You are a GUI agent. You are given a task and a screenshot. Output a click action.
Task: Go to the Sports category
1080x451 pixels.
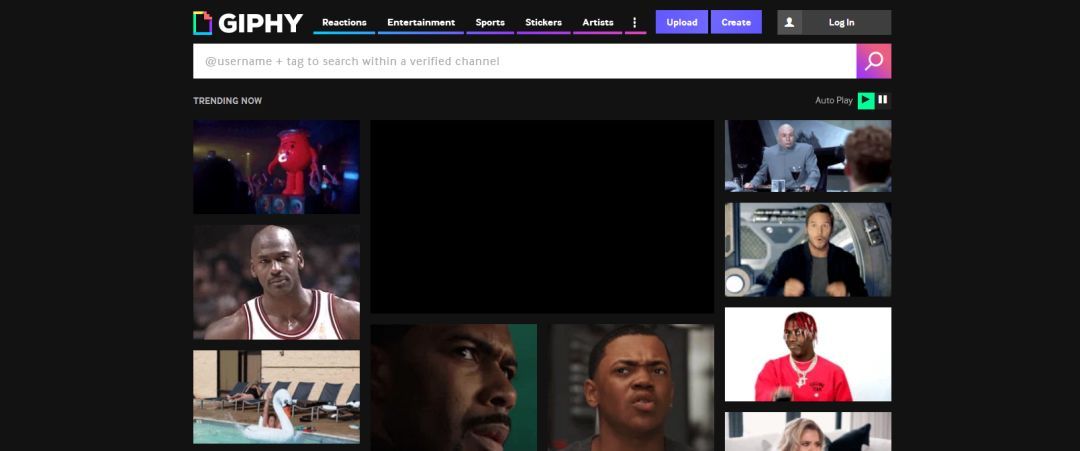tap(490, 22)
